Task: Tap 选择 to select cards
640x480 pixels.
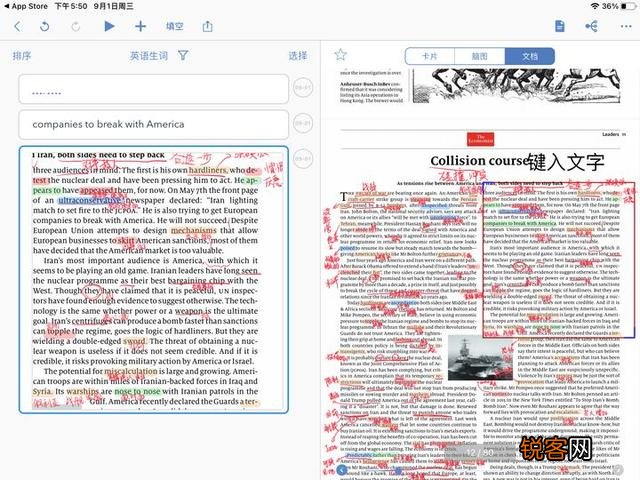Action: [x=298, y=56]
